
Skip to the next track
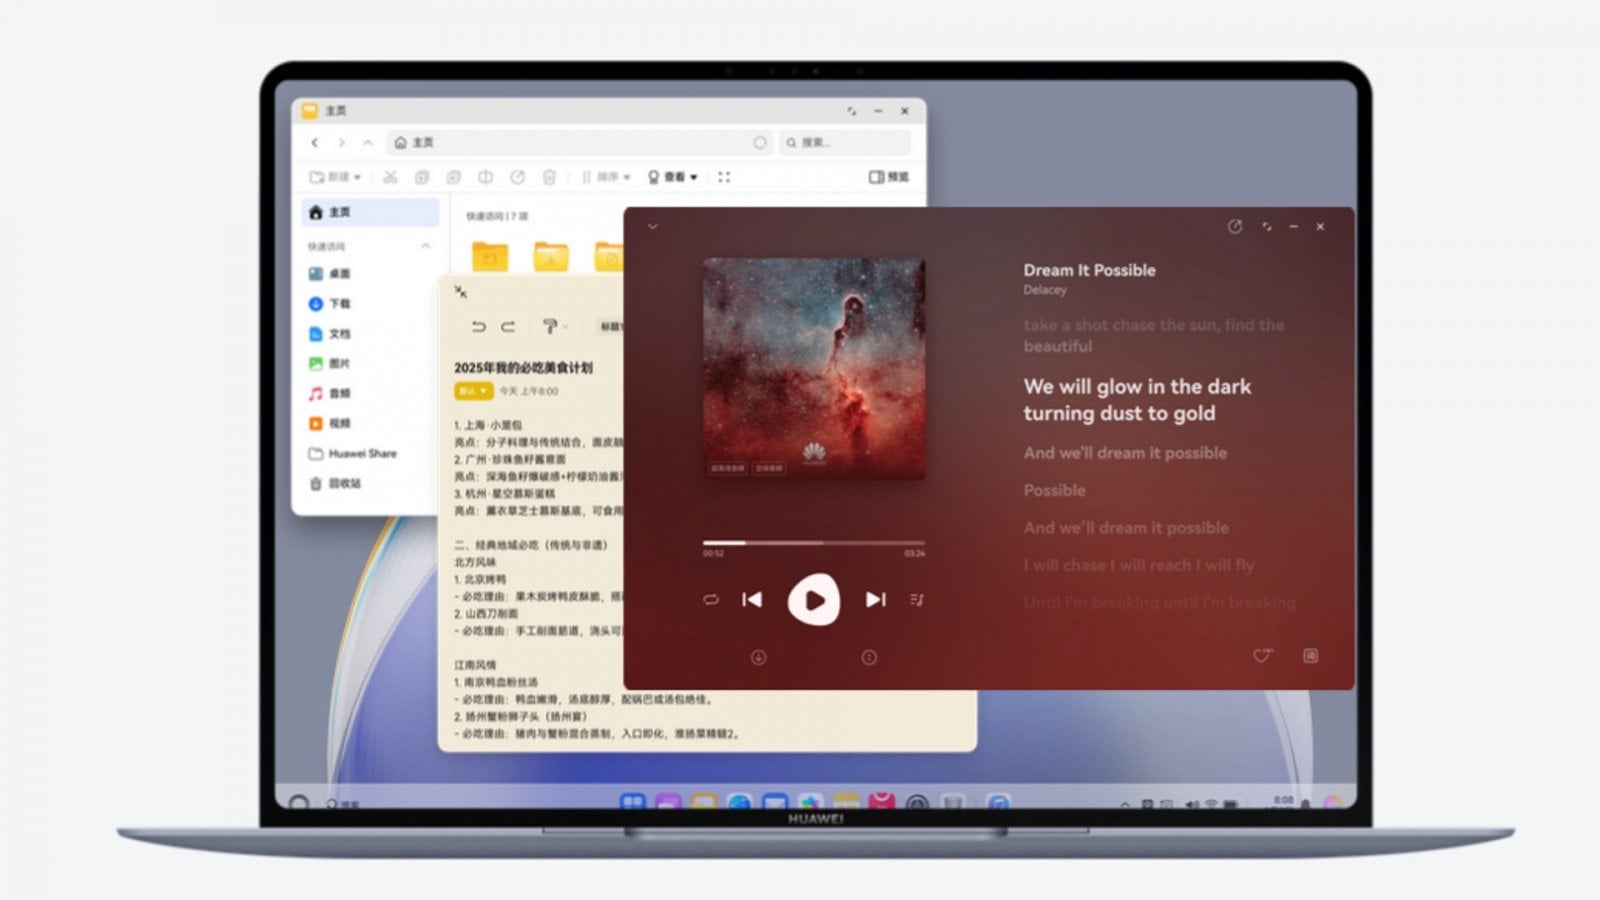coord(875,599)
